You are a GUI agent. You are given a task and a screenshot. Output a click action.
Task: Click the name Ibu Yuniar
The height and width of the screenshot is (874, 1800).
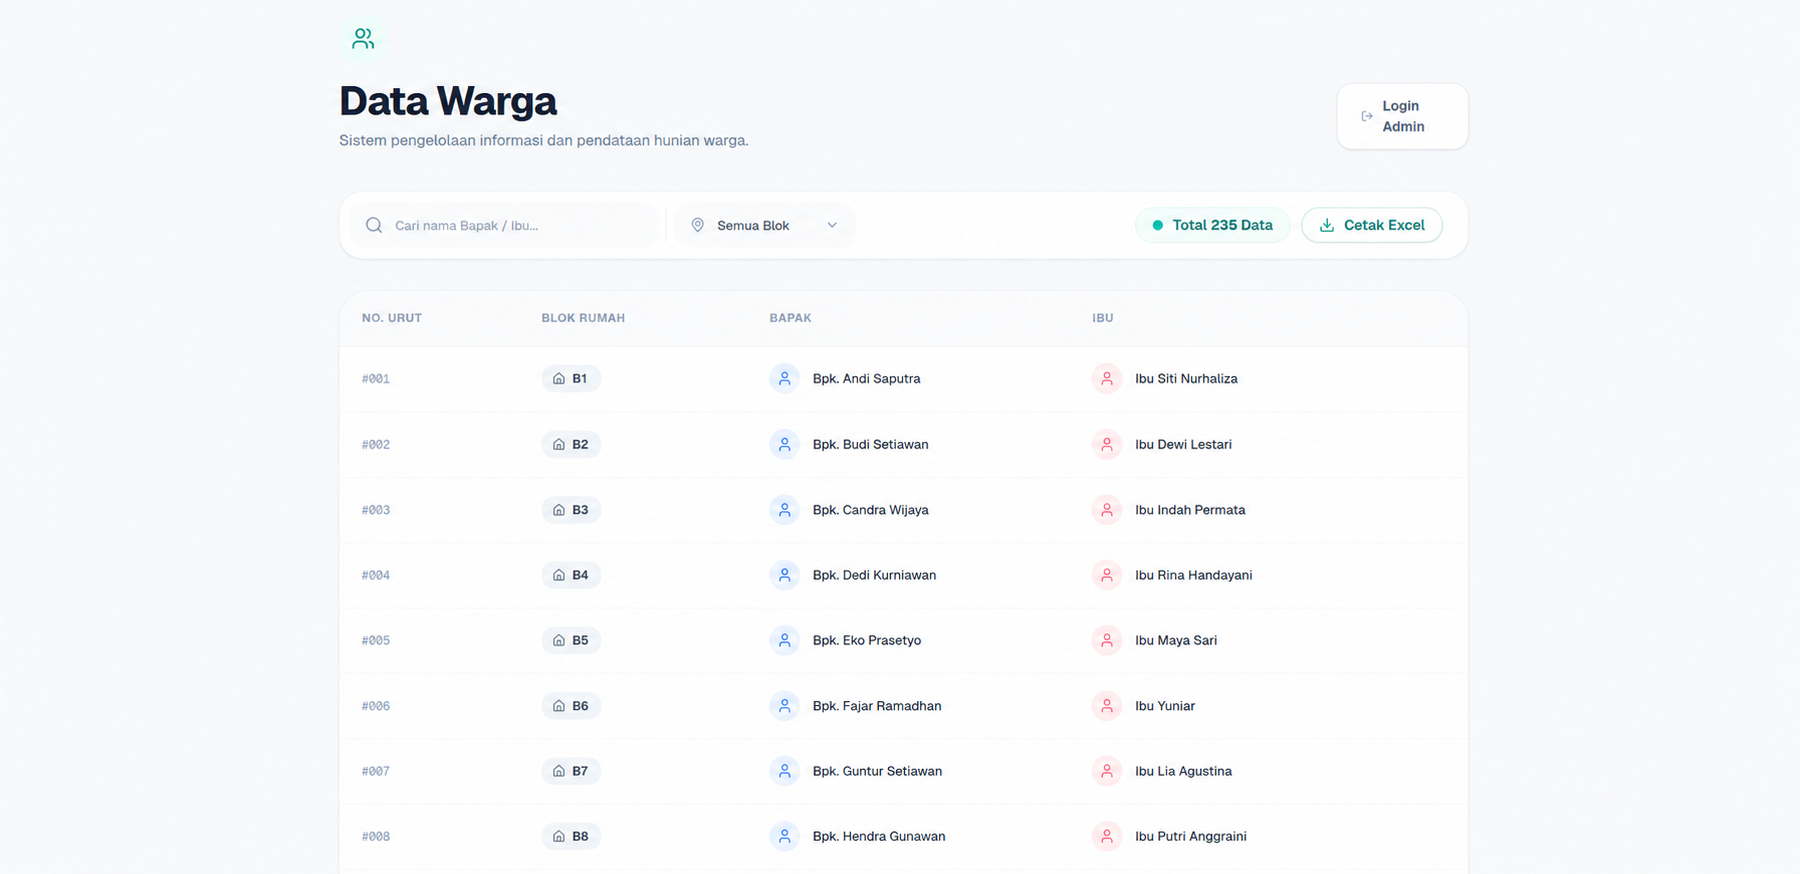(x=1165, y=706)
